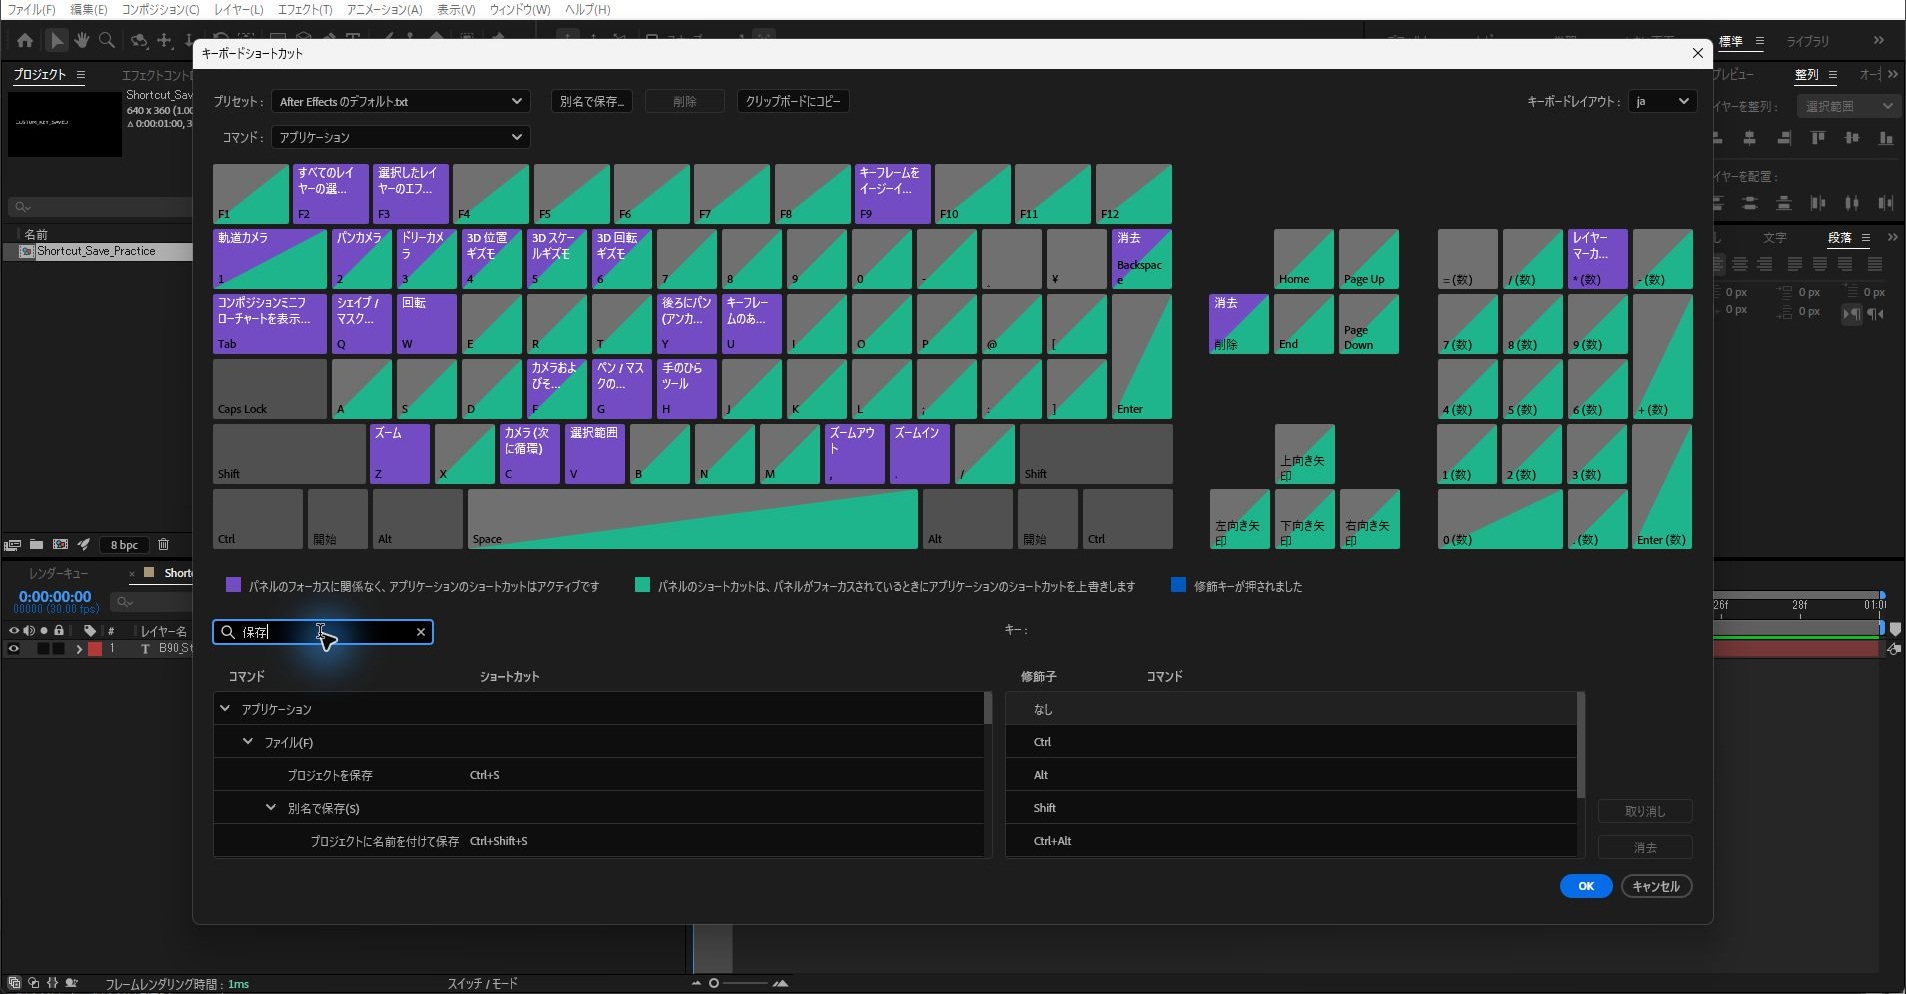Viewport: 1906px width, 994px height.
Task: Switch to the レンダーキュー tab
Action: pos(58,573)
